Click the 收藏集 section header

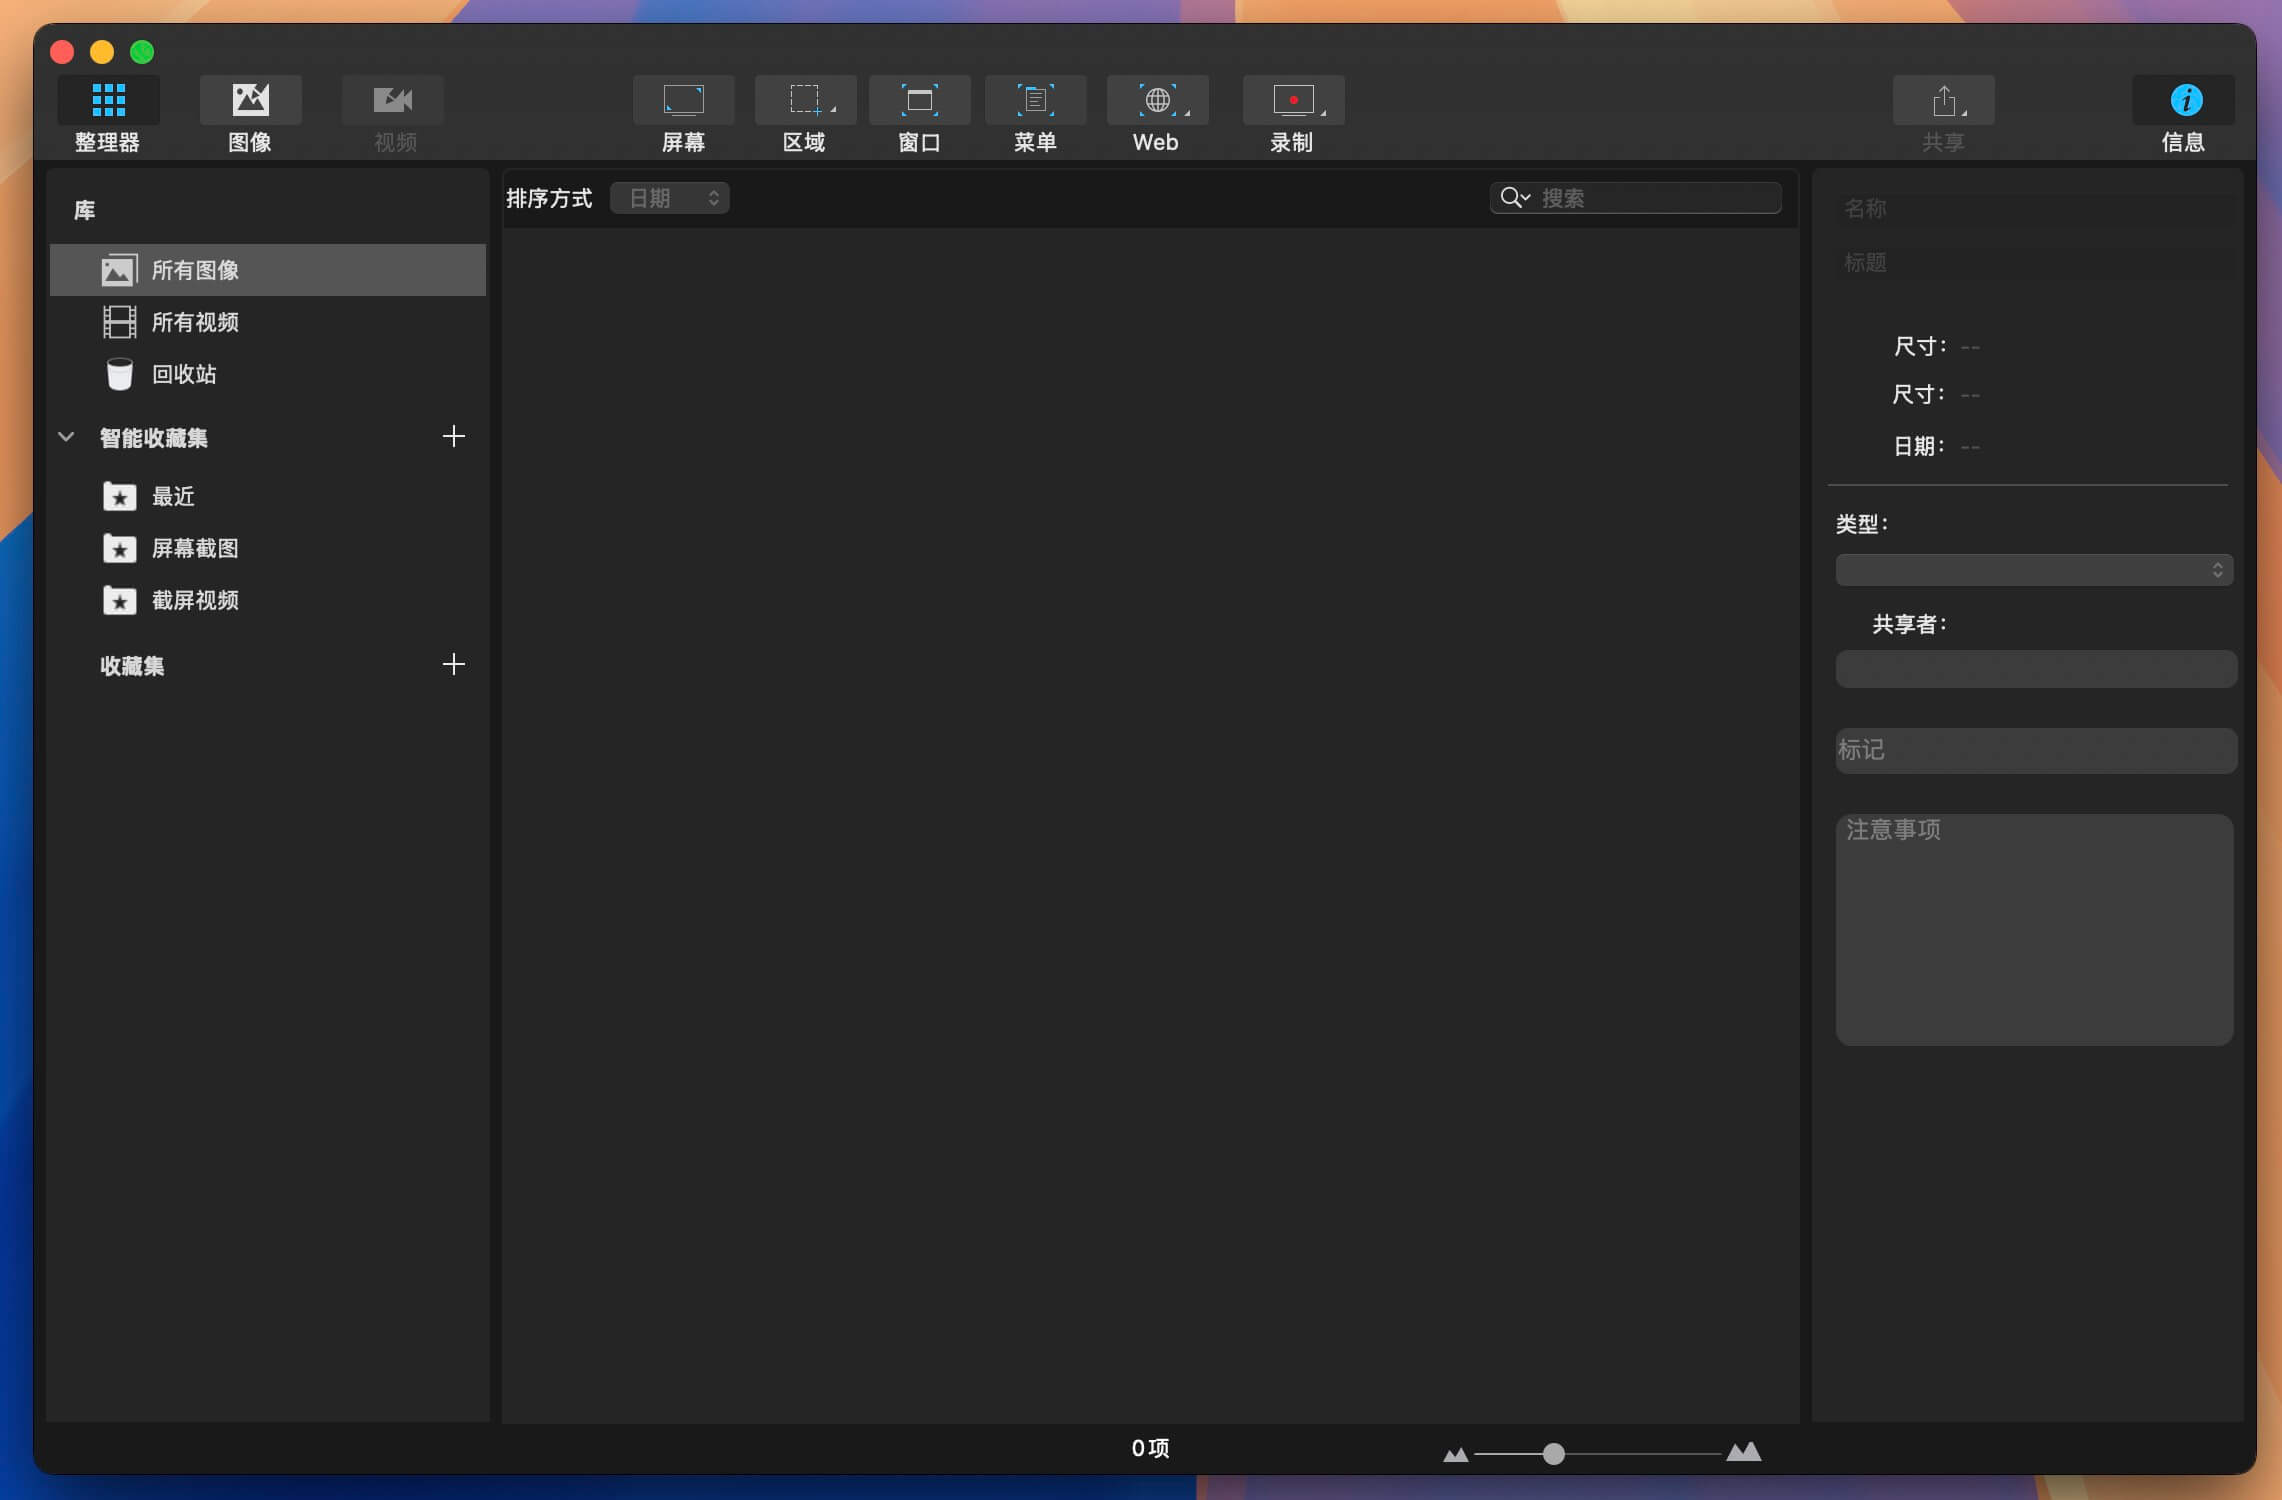click(x=132, y=666)
